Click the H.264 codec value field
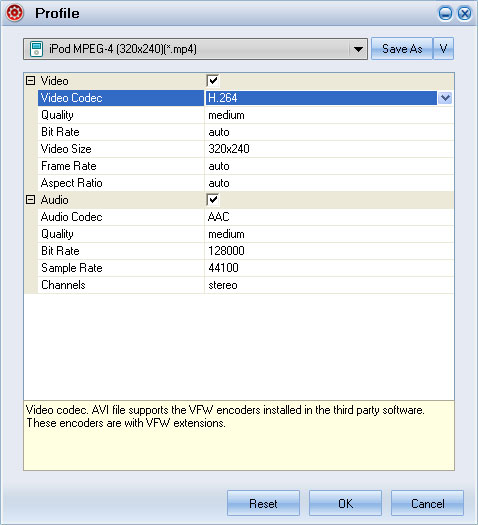The height and width of the screenshot is (525, 478). (321, 98)
